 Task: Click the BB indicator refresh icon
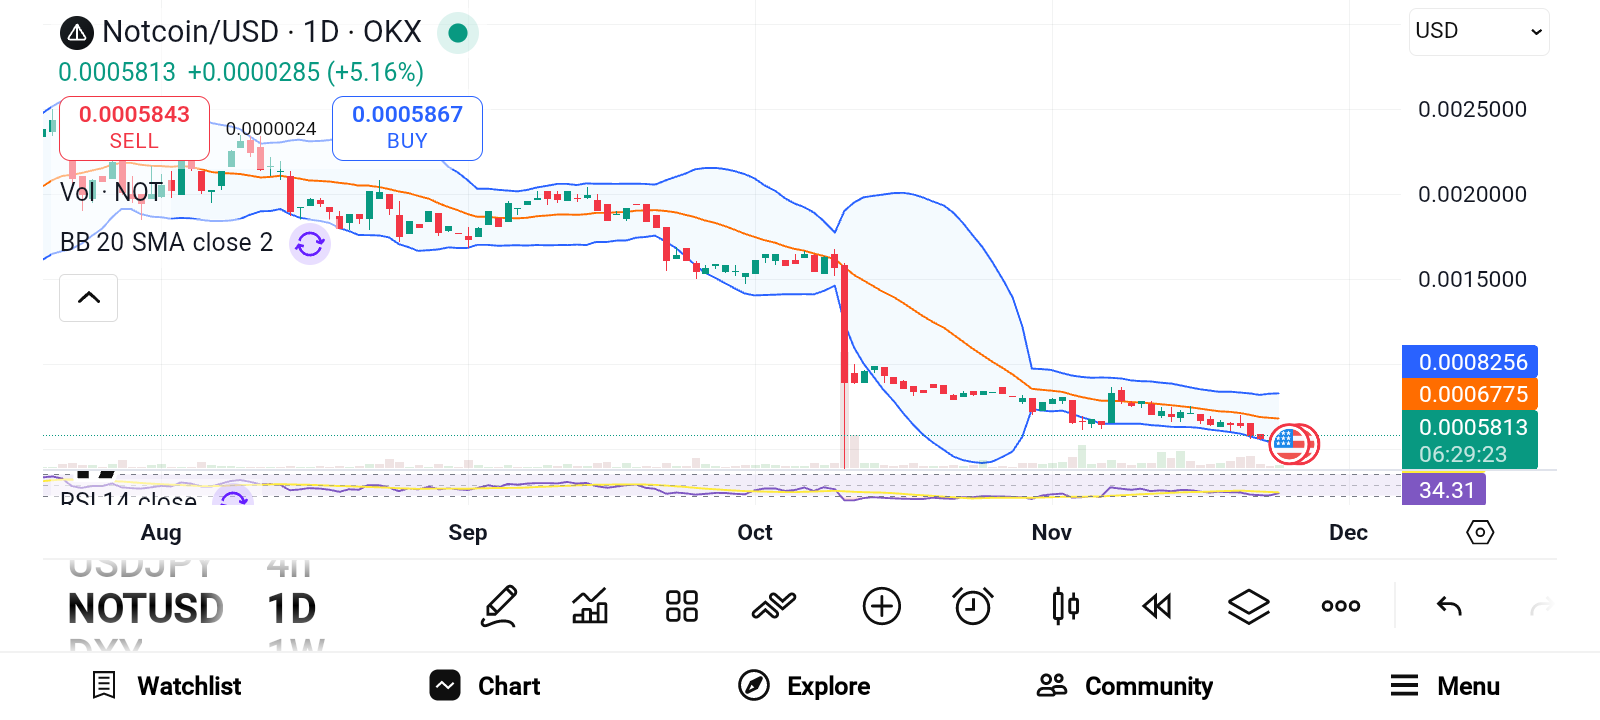(310, 243)
